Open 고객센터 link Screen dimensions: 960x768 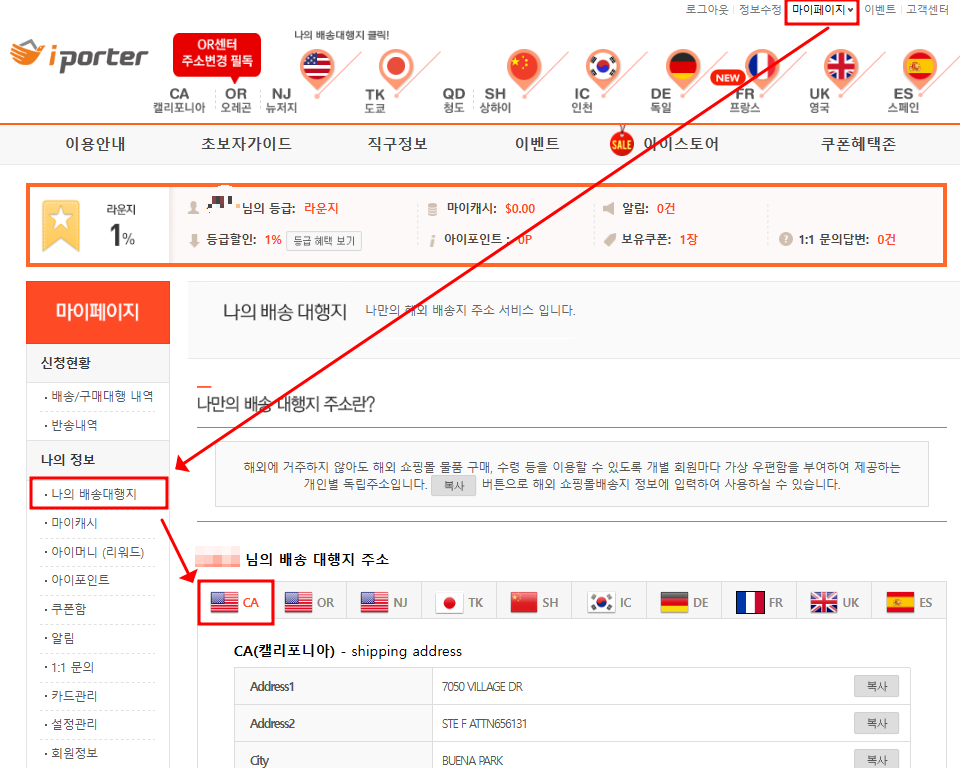927,10
